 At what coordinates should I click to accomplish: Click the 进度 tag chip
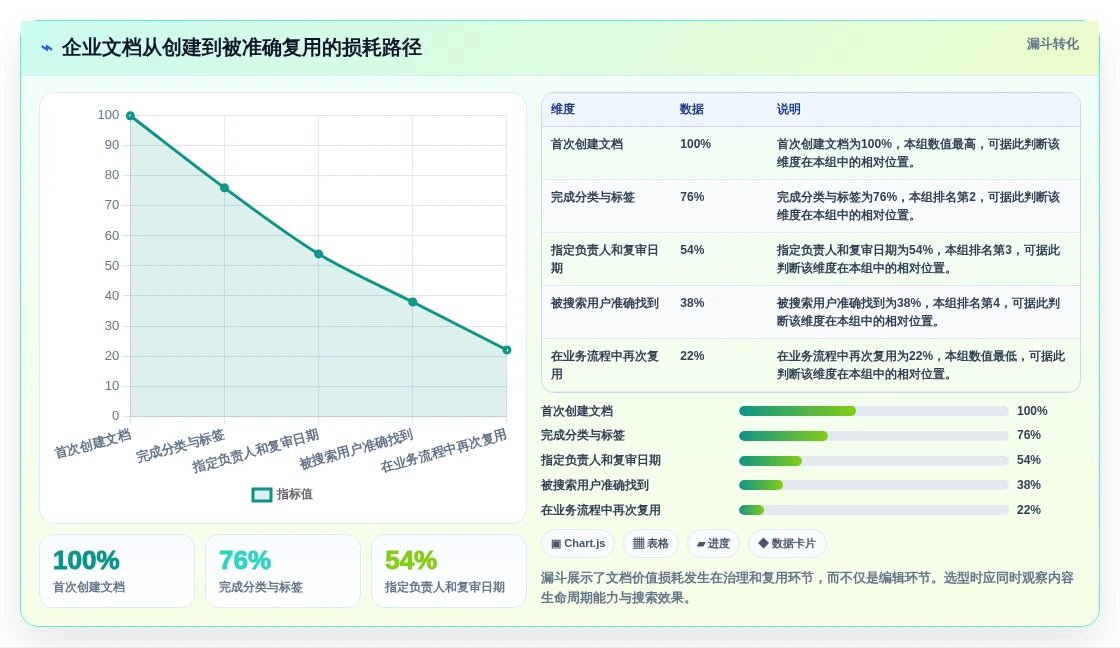713,544
